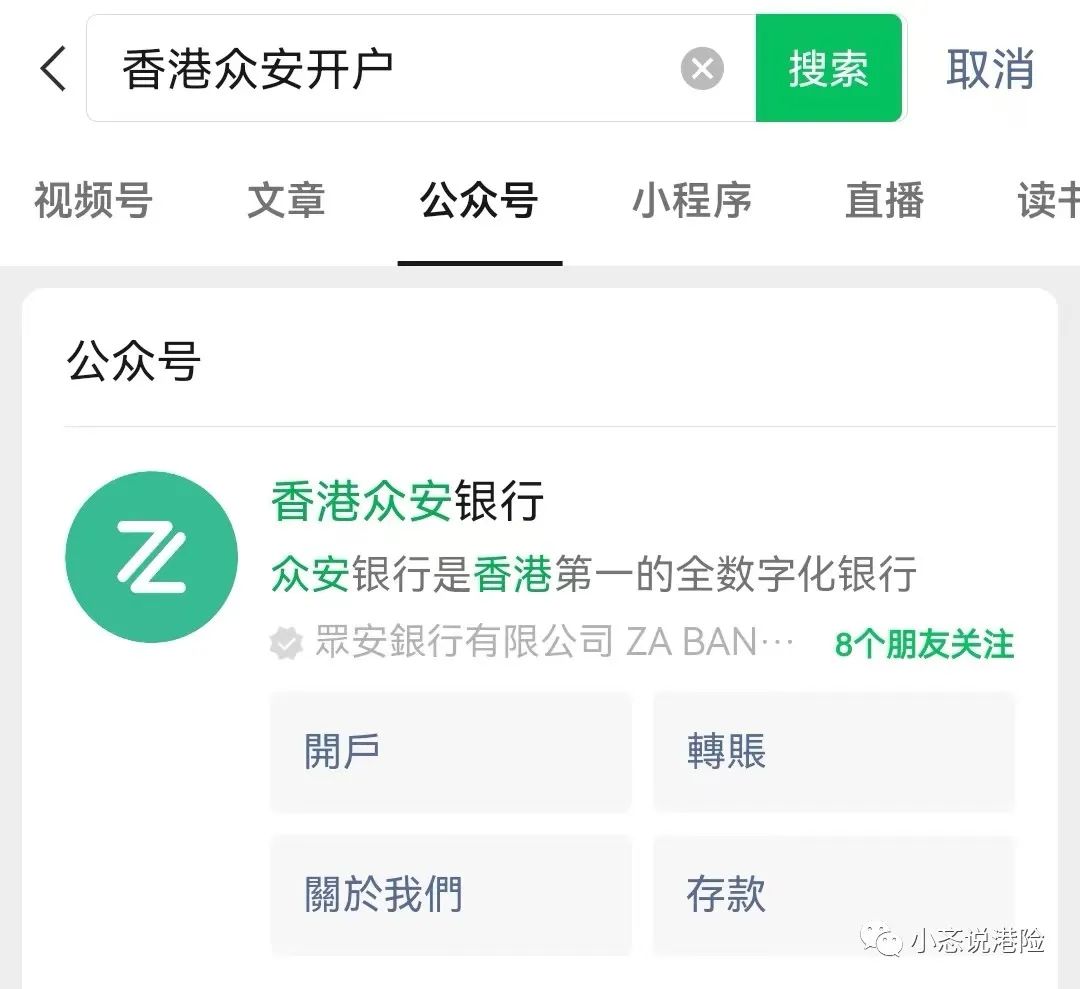Switch to the 直播 tab
1080x989 pixels.
coord(884,201)
